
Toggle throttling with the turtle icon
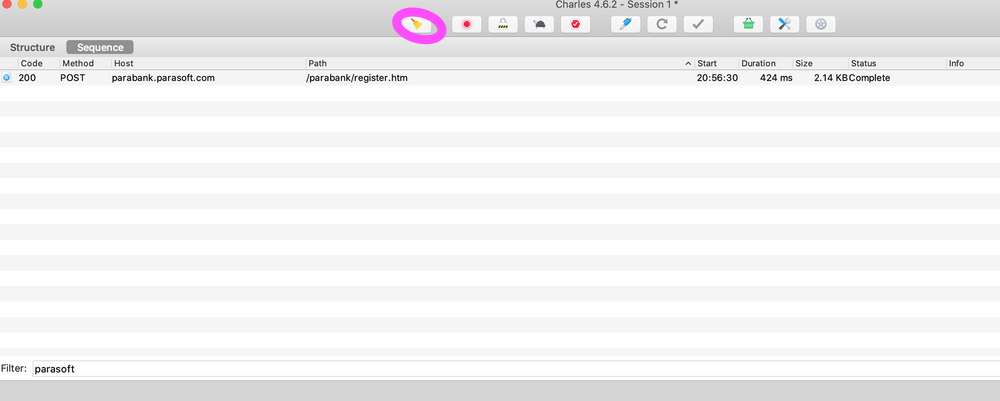(x=540, y=24)
